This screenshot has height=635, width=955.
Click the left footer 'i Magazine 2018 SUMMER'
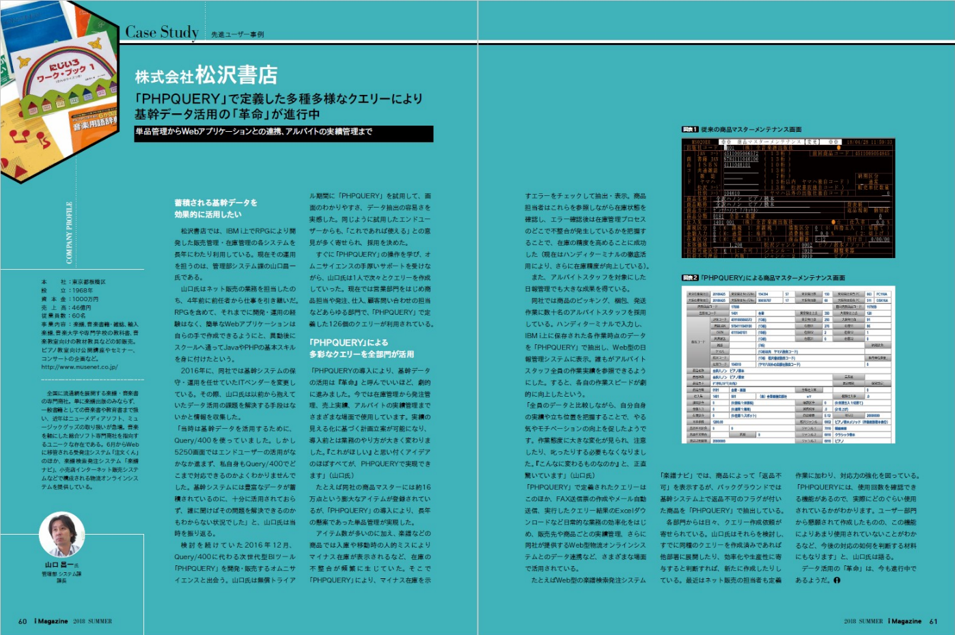pyautogui.click(x=73, y=622)
